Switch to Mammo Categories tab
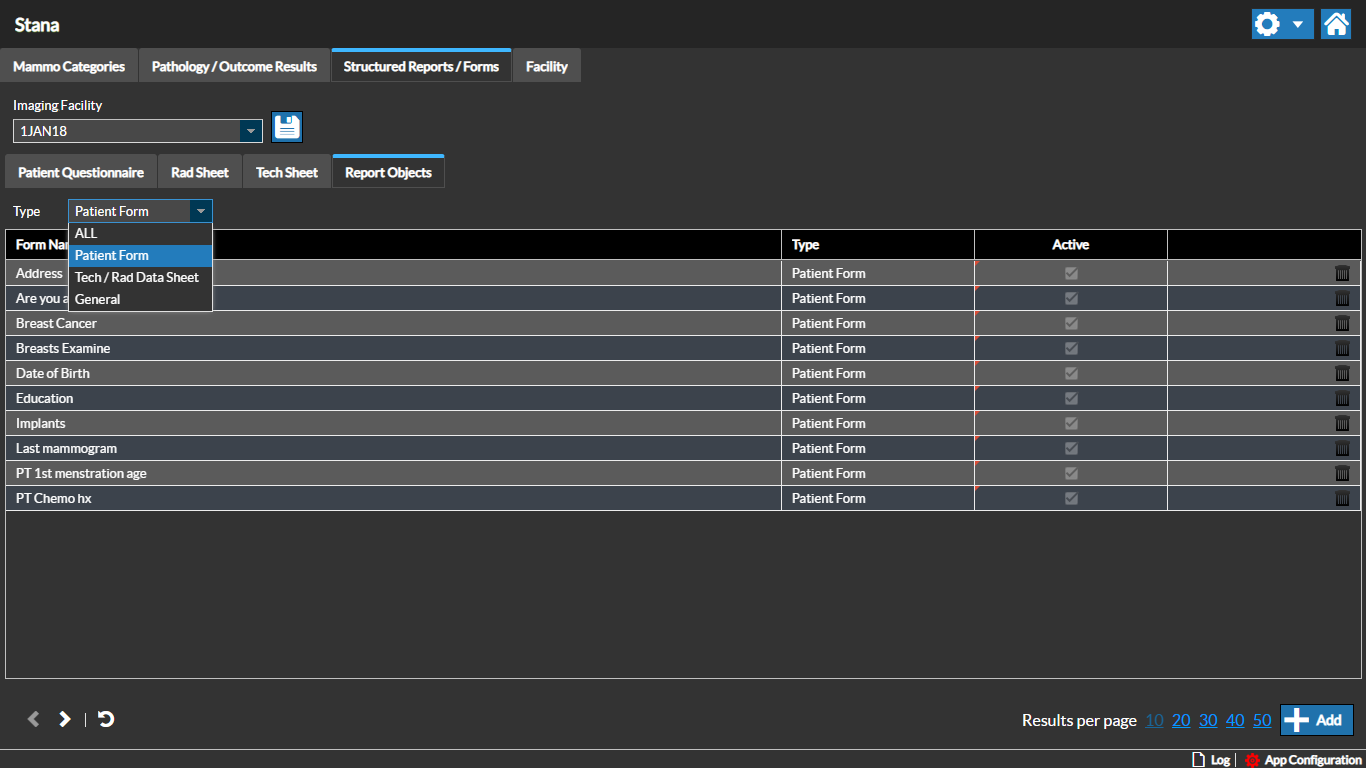 pos(69,66)
